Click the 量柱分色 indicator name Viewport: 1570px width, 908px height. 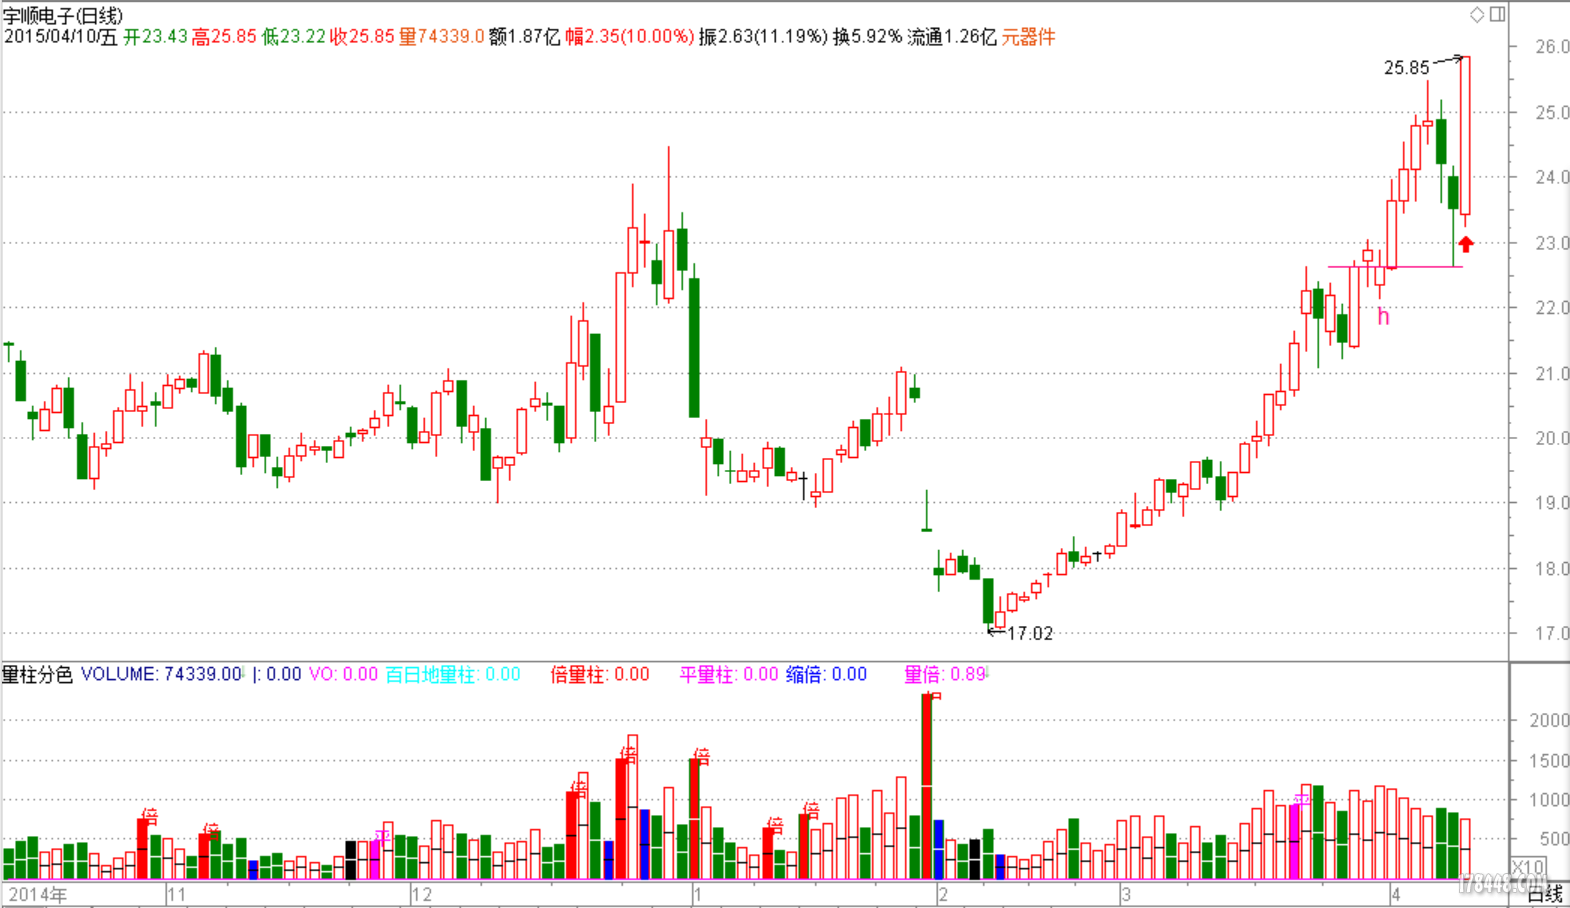pos(37,674)
